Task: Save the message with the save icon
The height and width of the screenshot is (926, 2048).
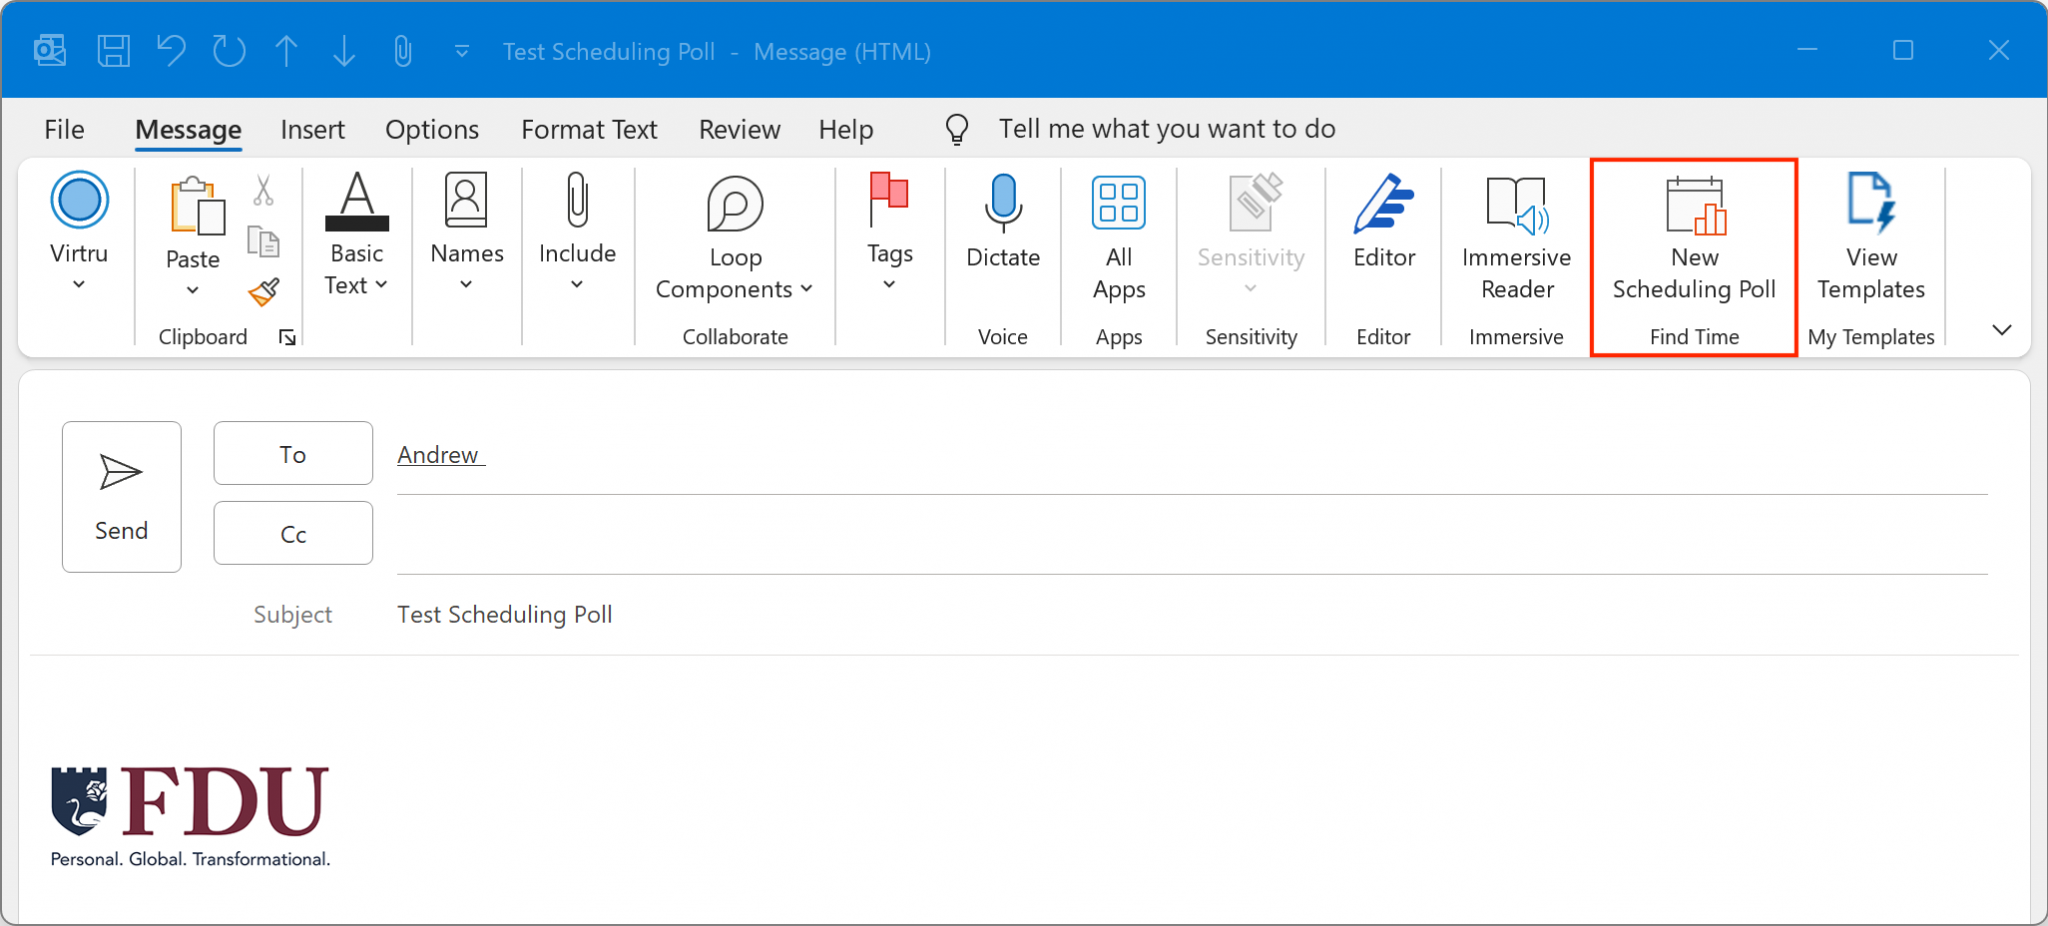Action: 113,51
